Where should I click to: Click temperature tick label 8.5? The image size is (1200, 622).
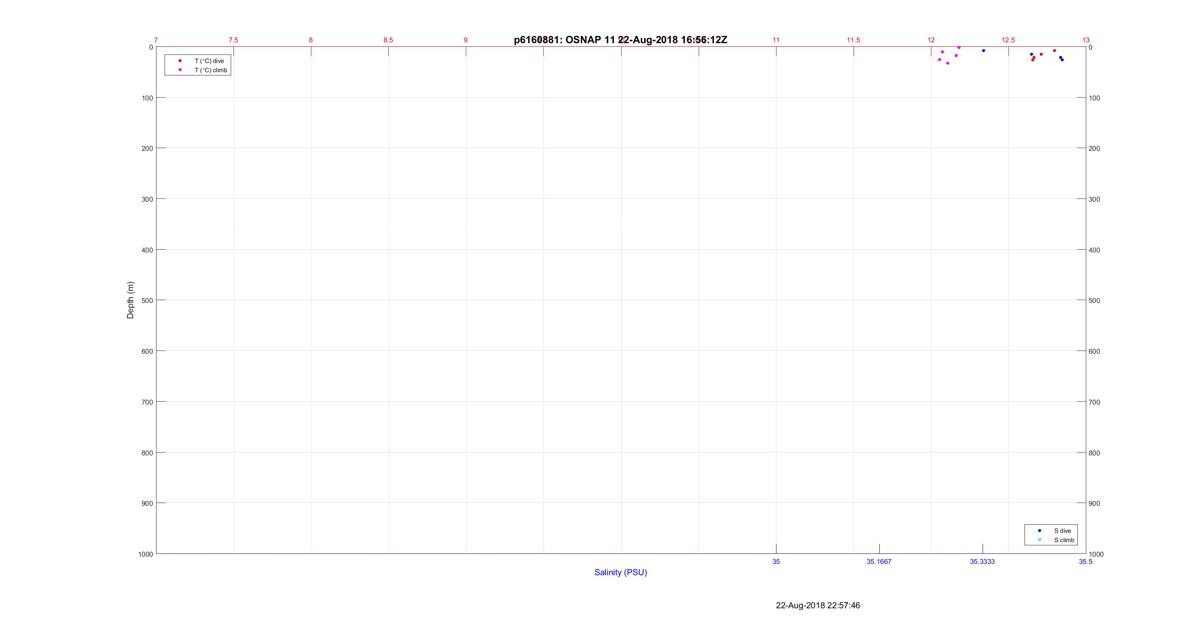coord(388,40)
